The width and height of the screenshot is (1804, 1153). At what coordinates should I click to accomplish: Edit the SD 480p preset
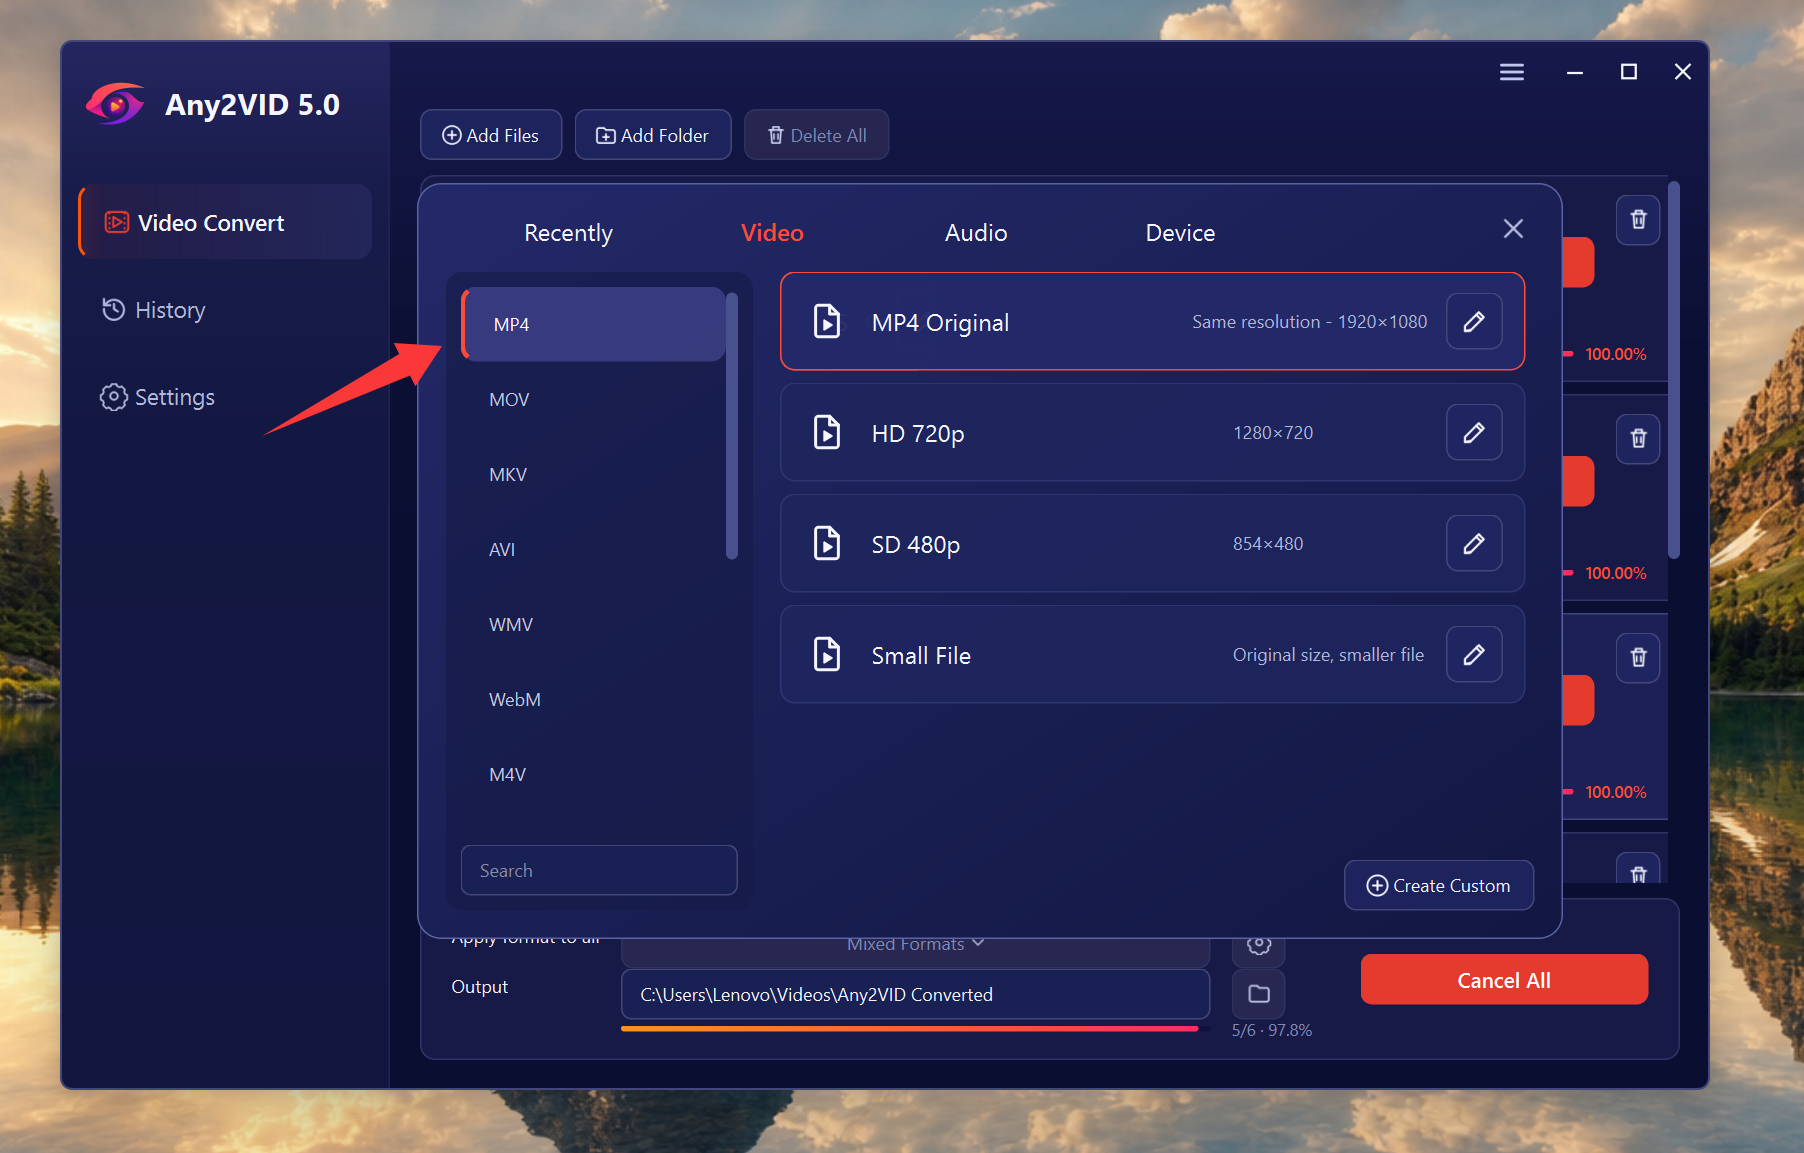tap(1474, 544)
